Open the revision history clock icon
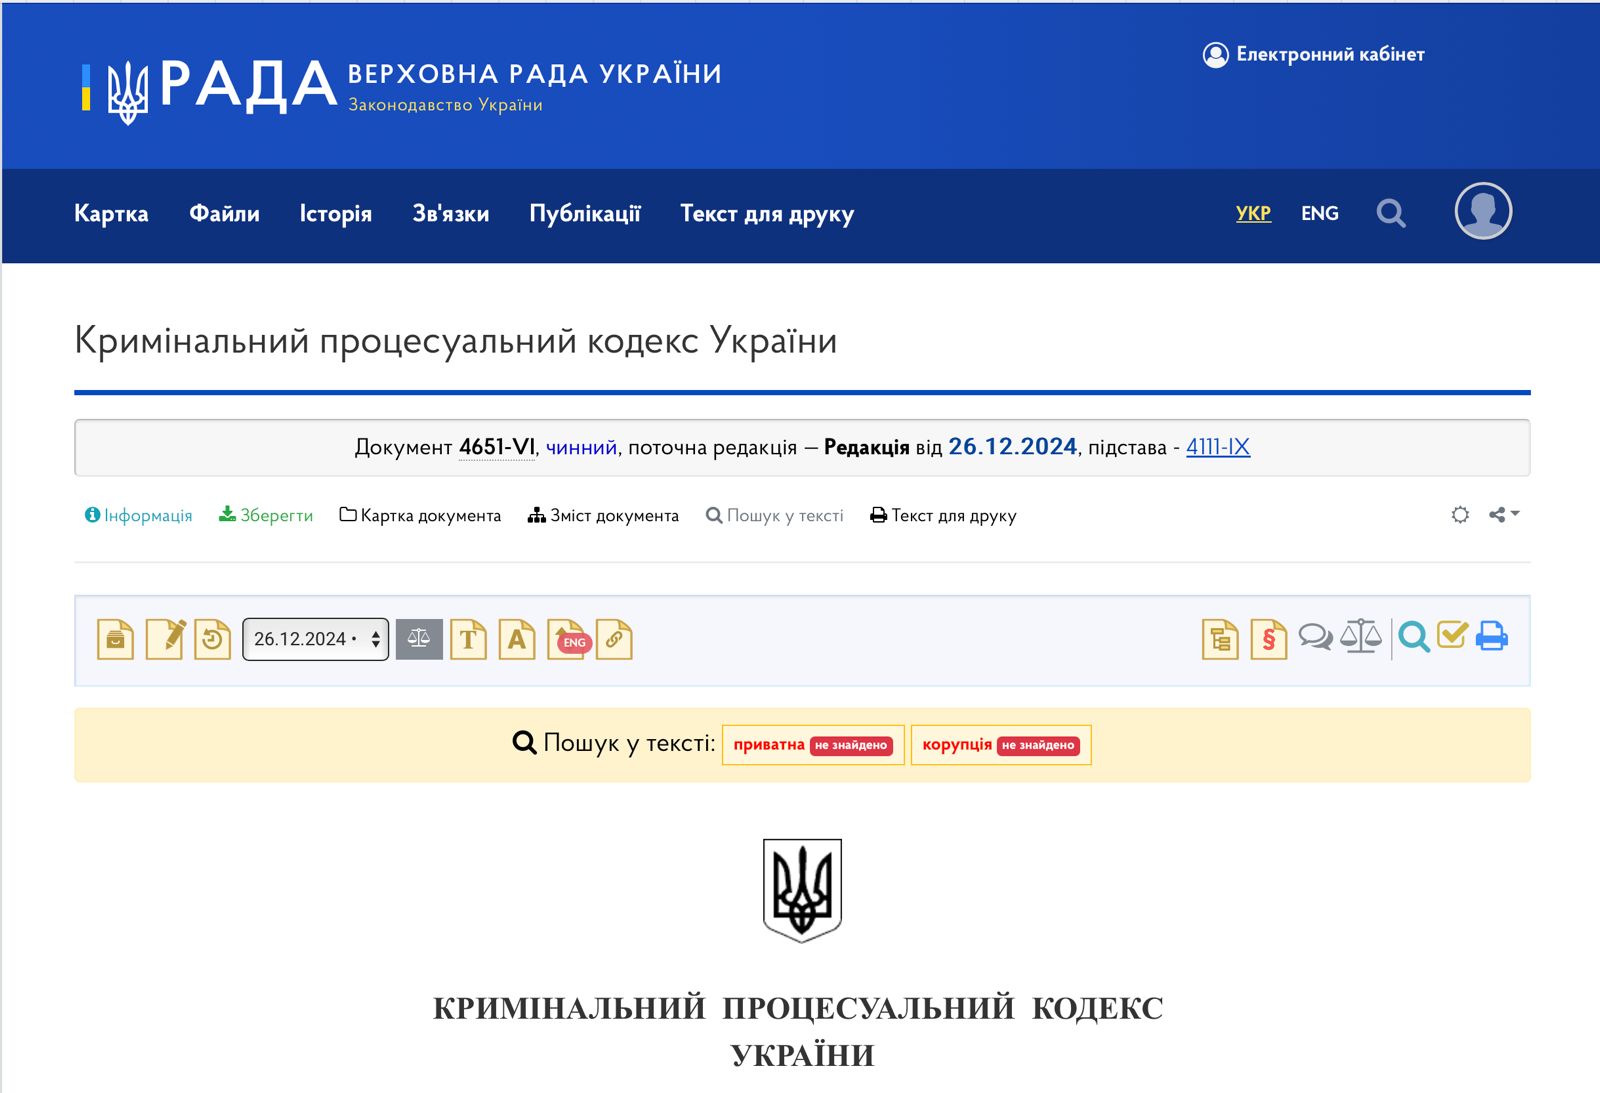This screenshot has width=1600, height=1093. coord(212,639)
